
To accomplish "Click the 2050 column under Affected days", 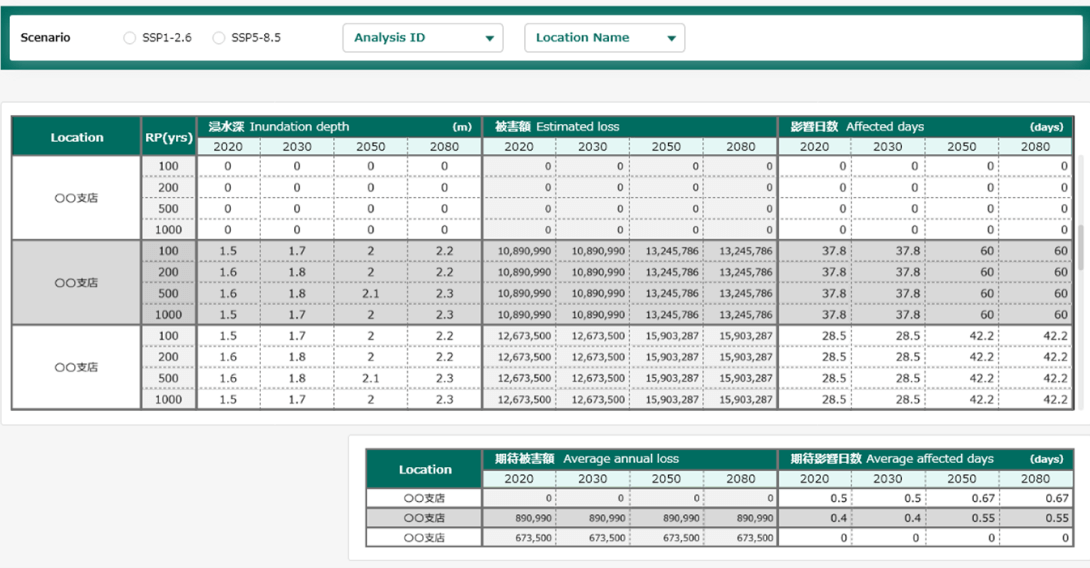I will 962,147.
